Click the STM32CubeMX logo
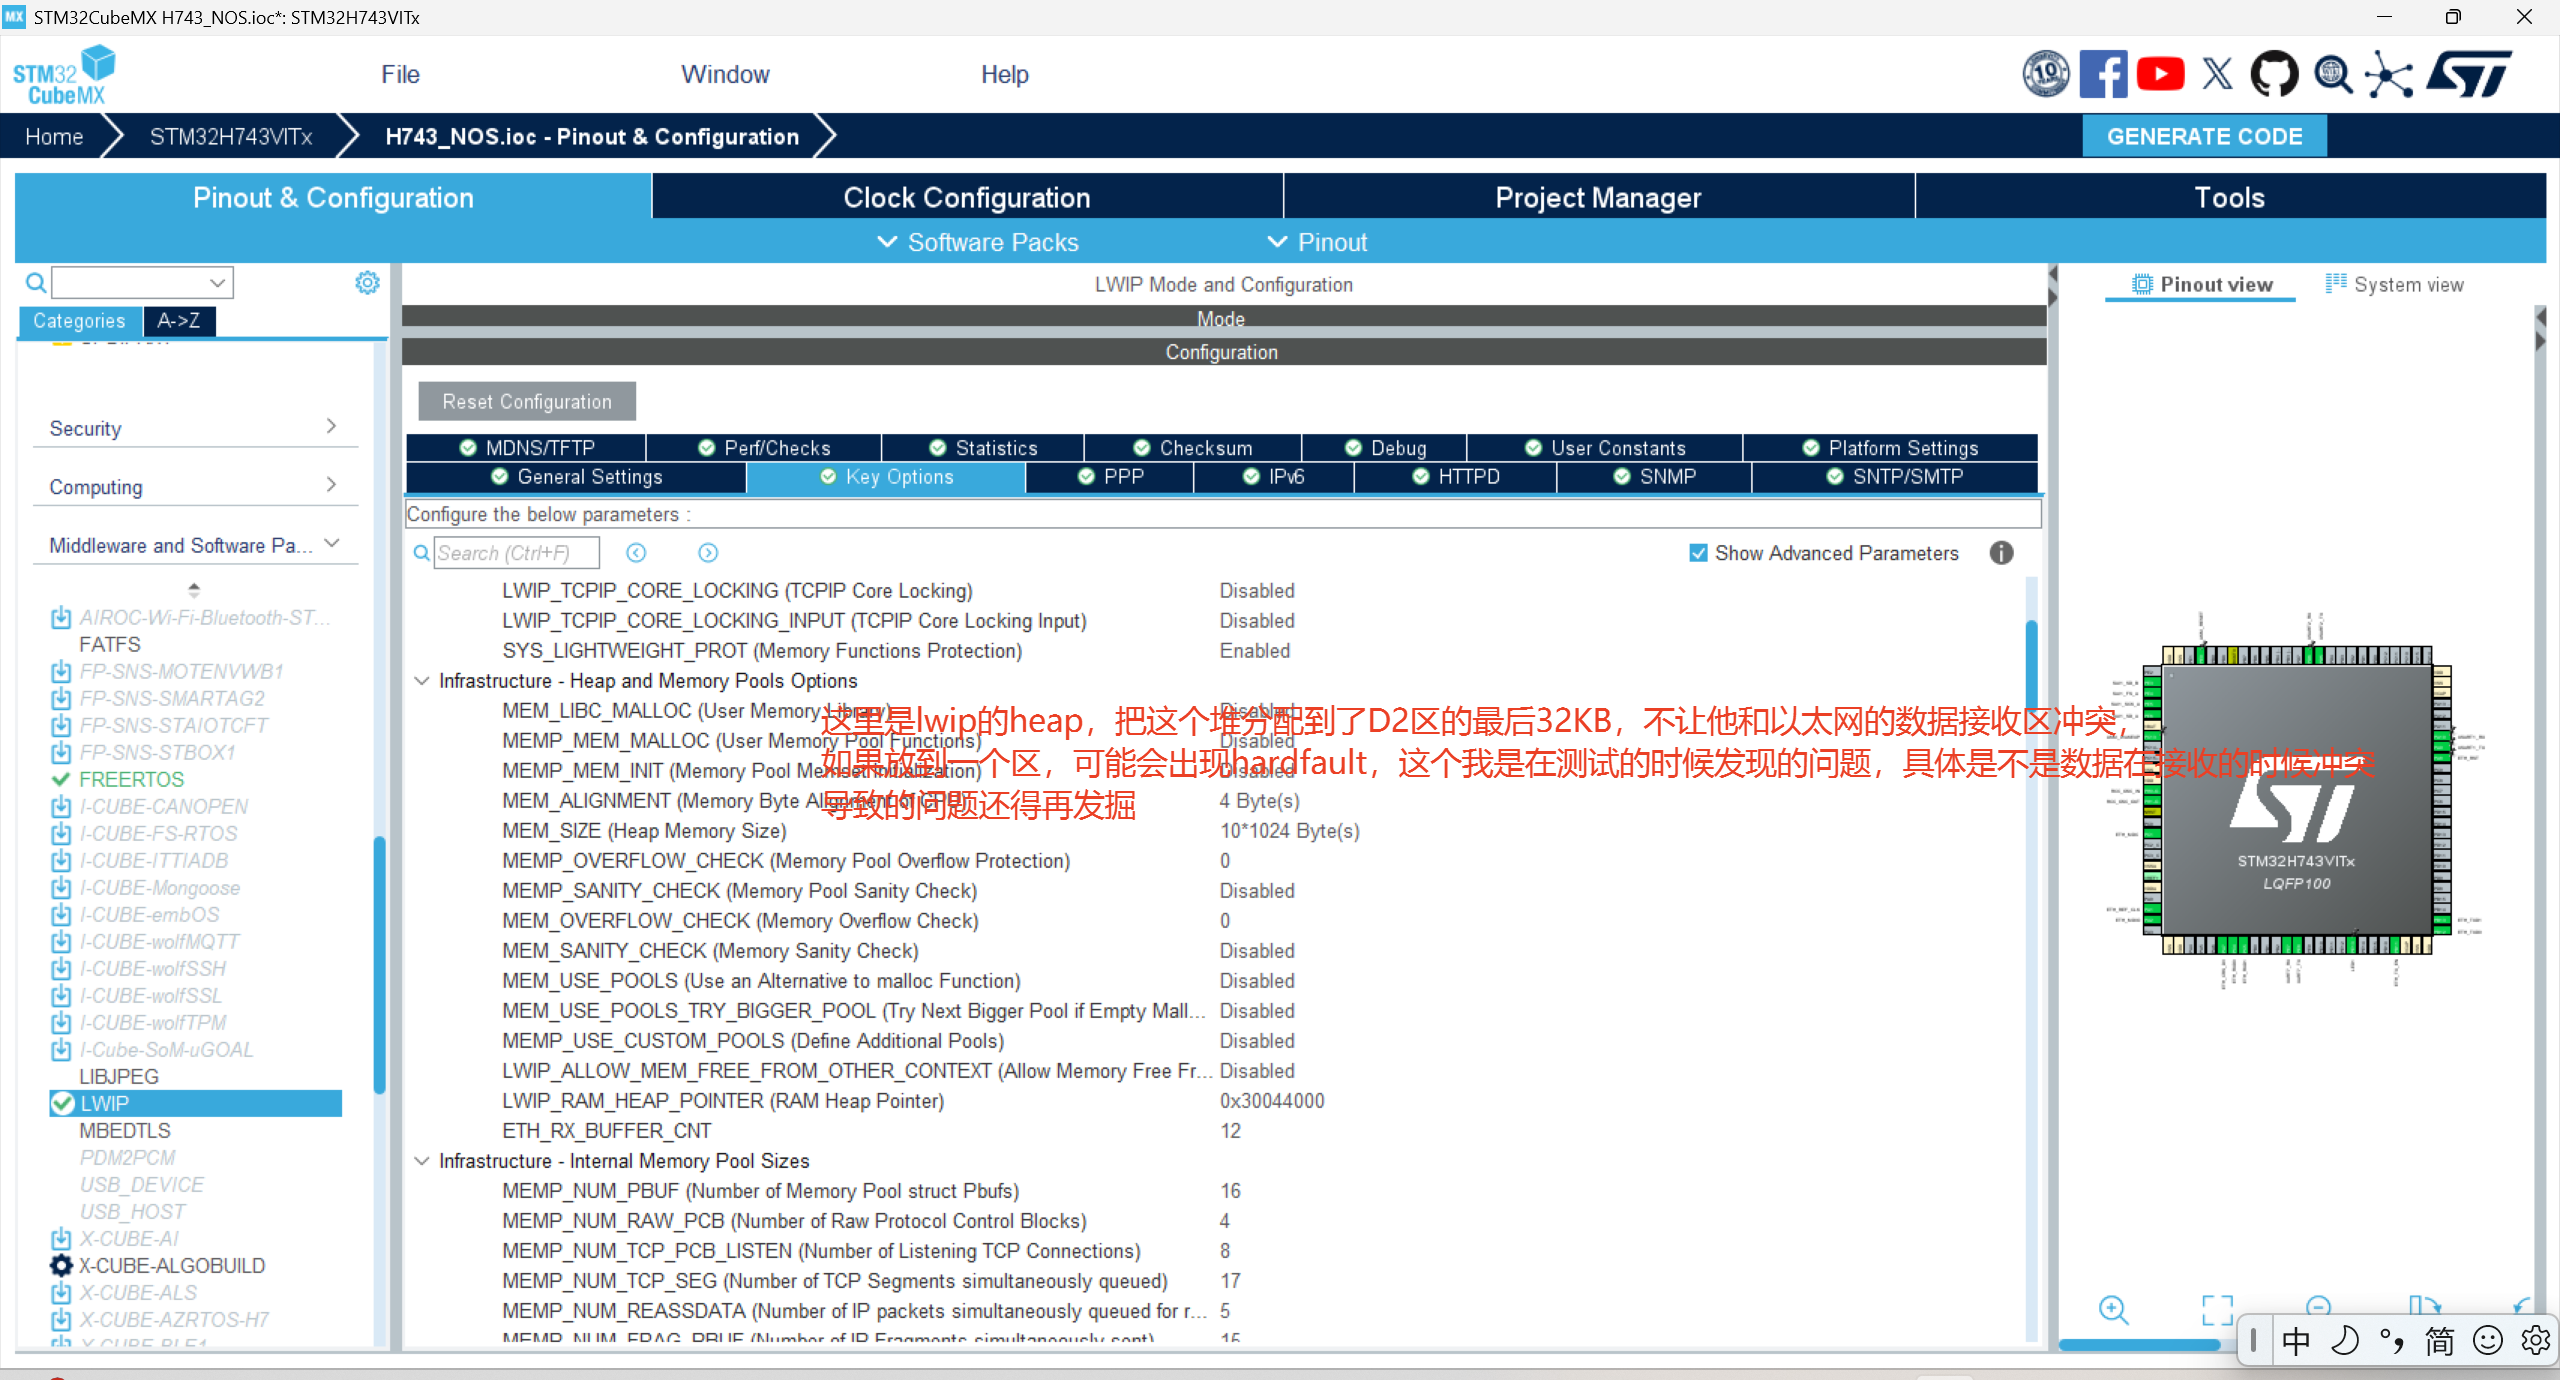 [x=64, y=75]
